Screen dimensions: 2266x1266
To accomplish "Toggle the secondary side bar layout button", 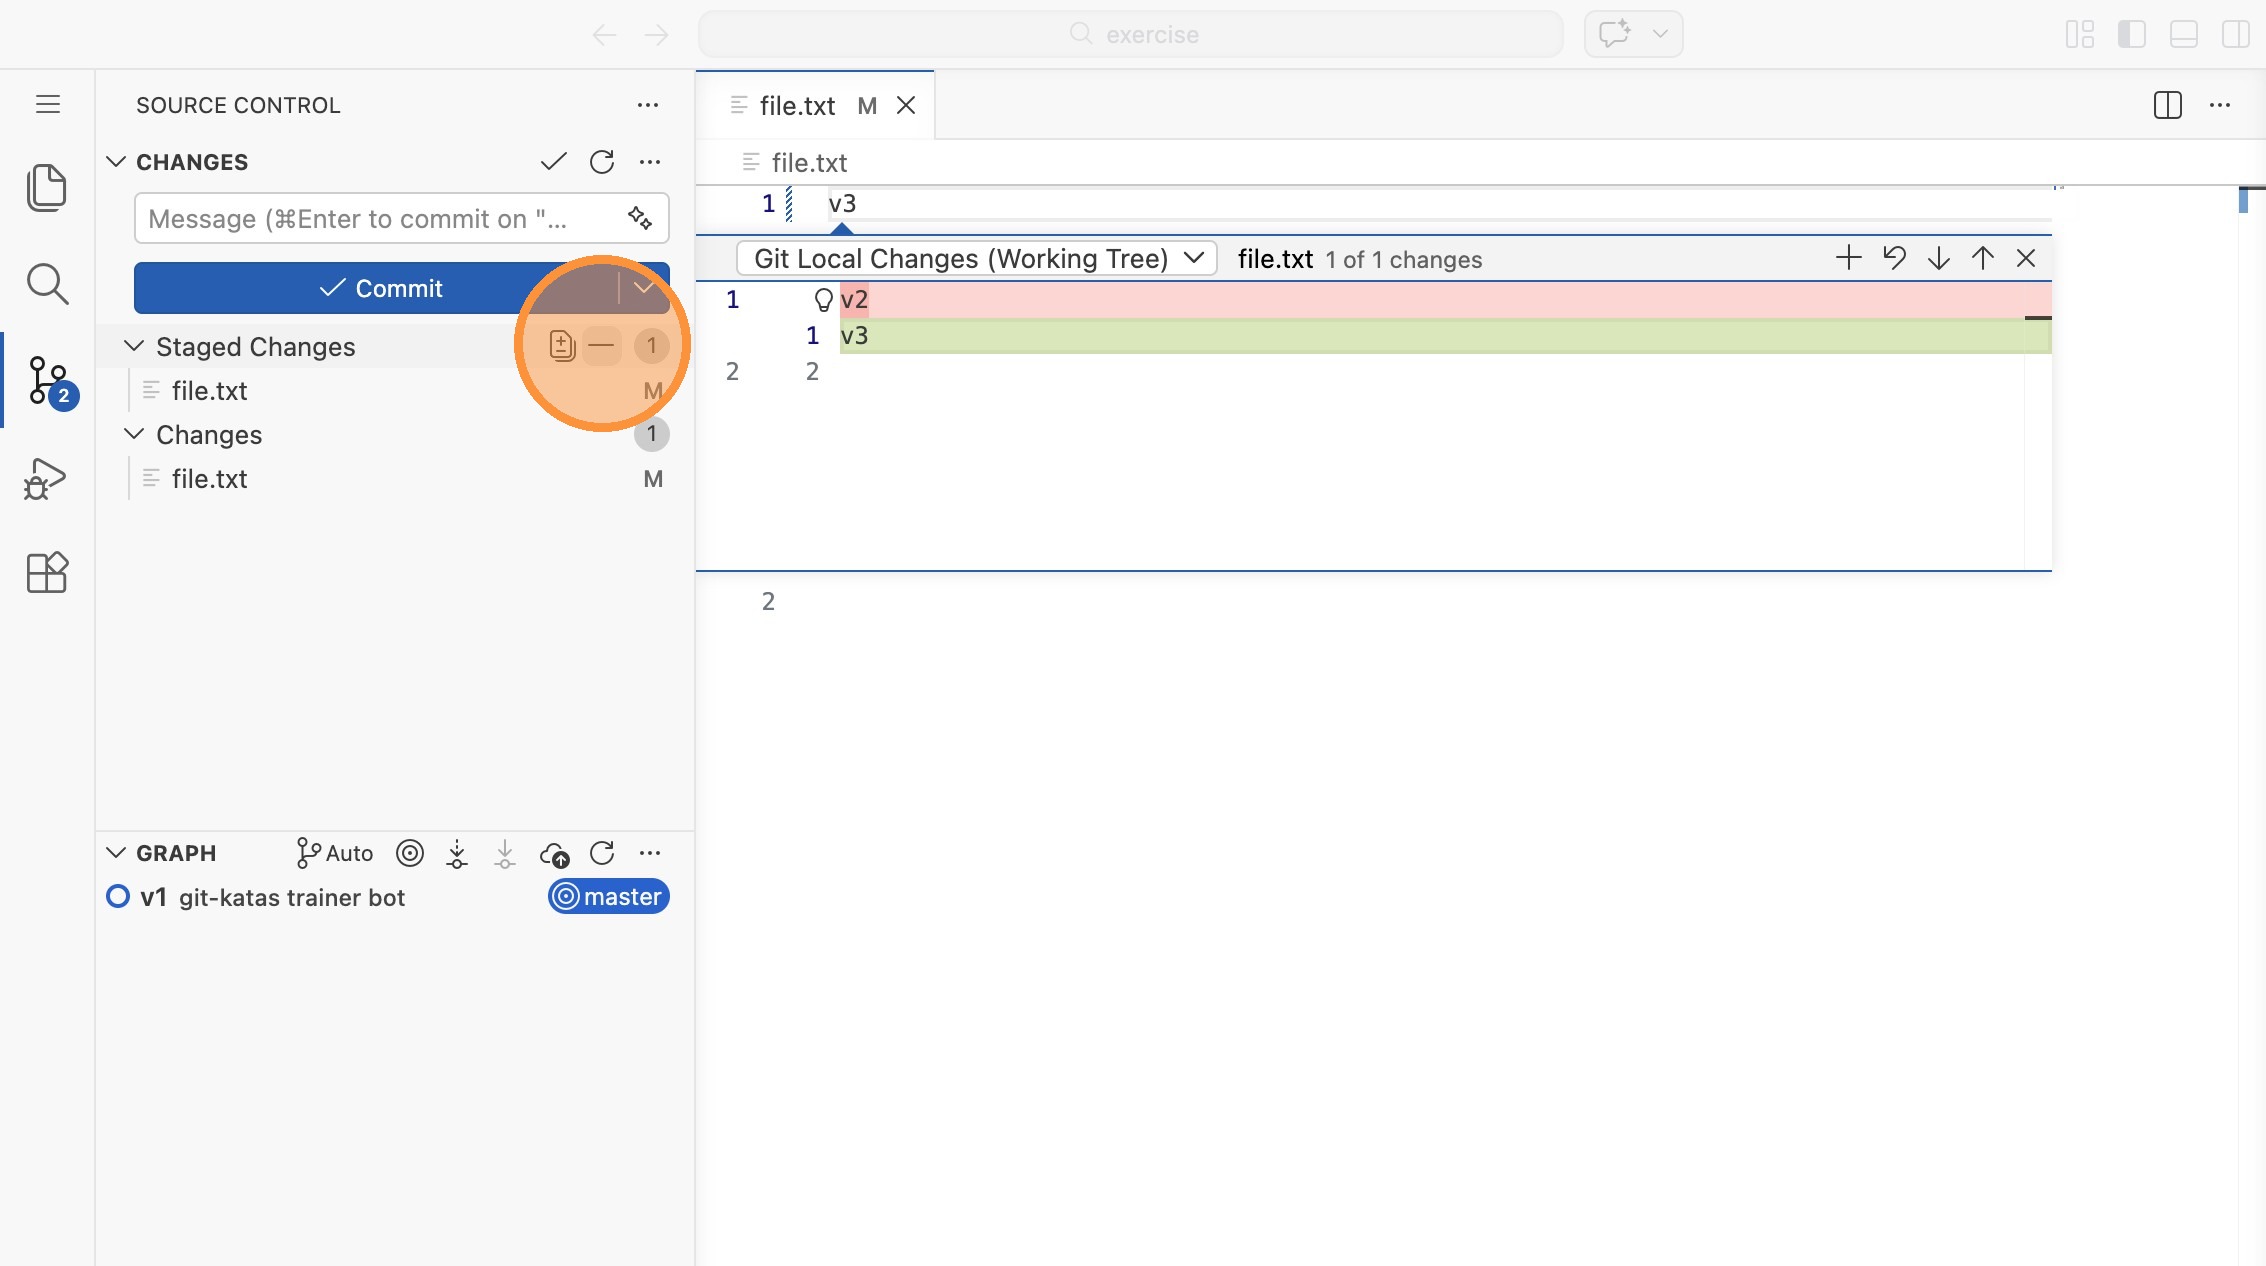I will click(2235, 34).
